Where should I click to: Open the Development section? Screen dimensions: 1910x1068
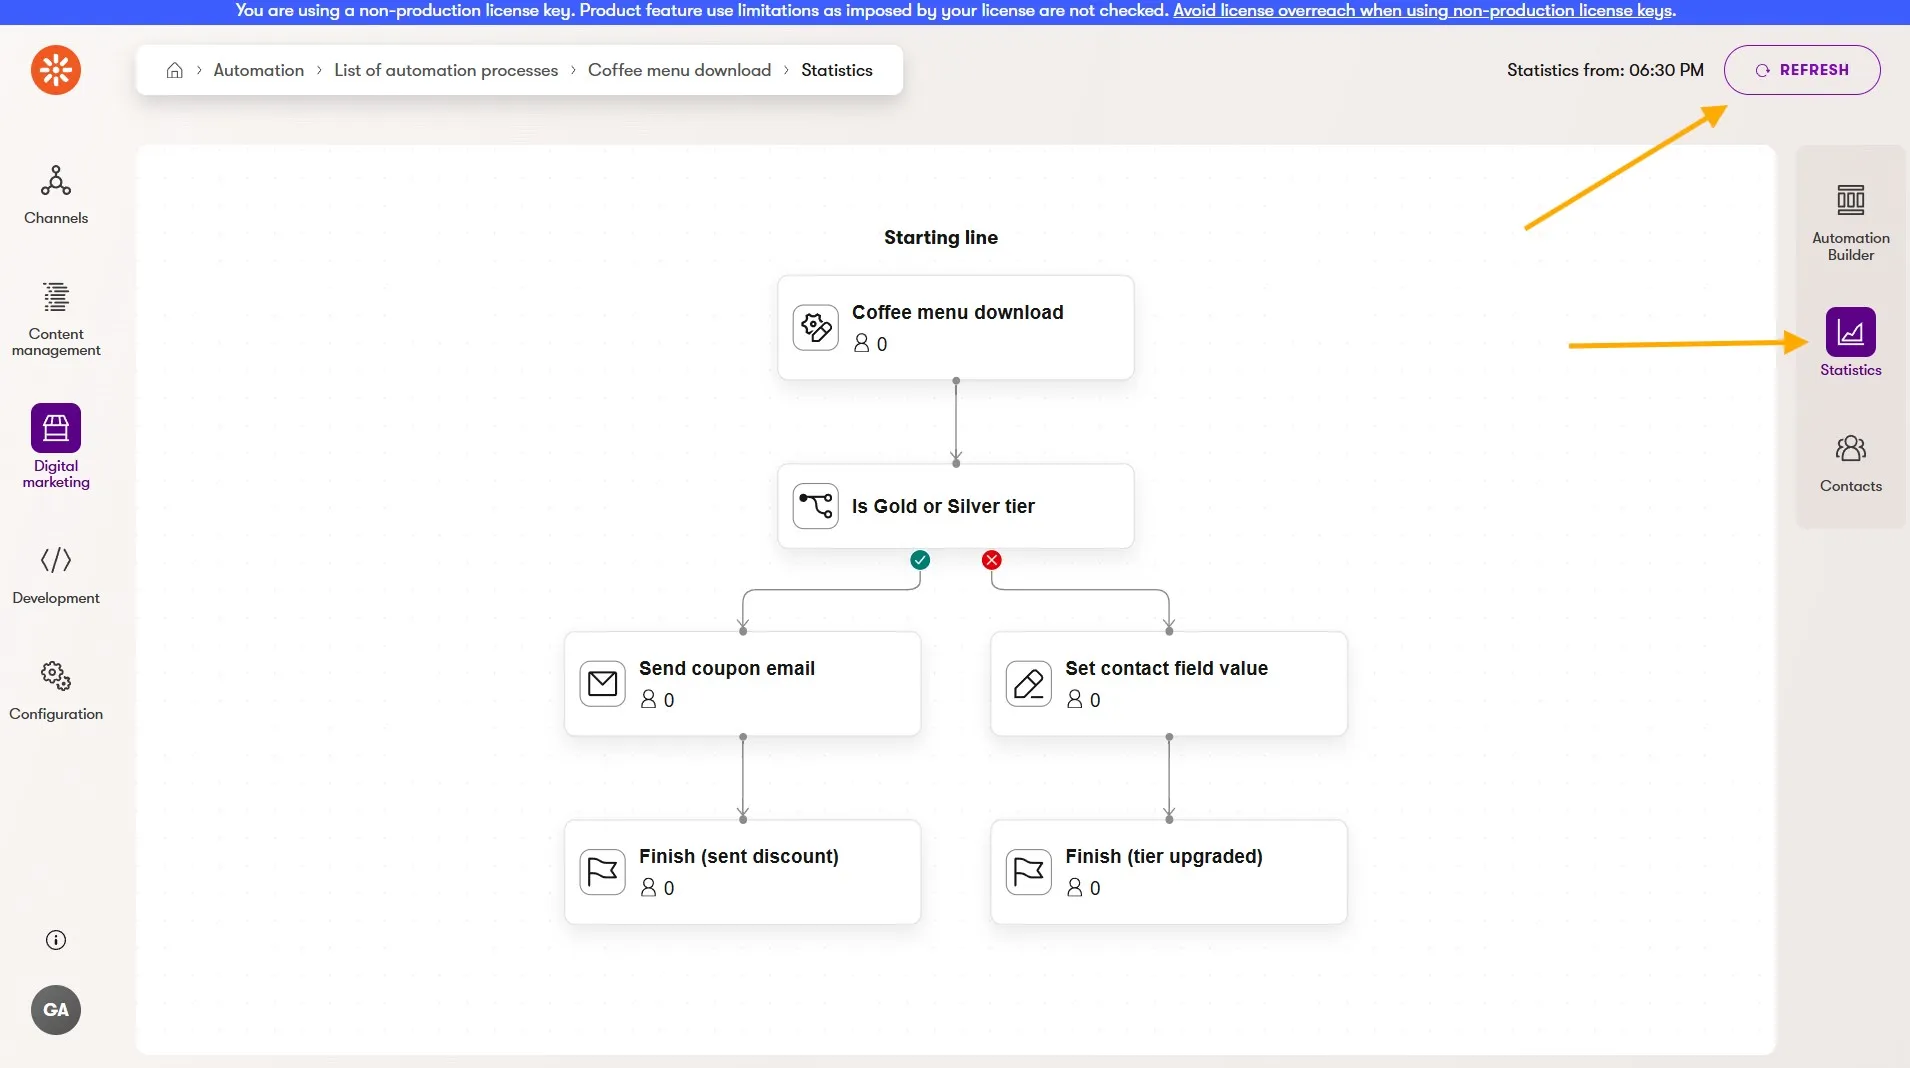[x=56, y=575]
